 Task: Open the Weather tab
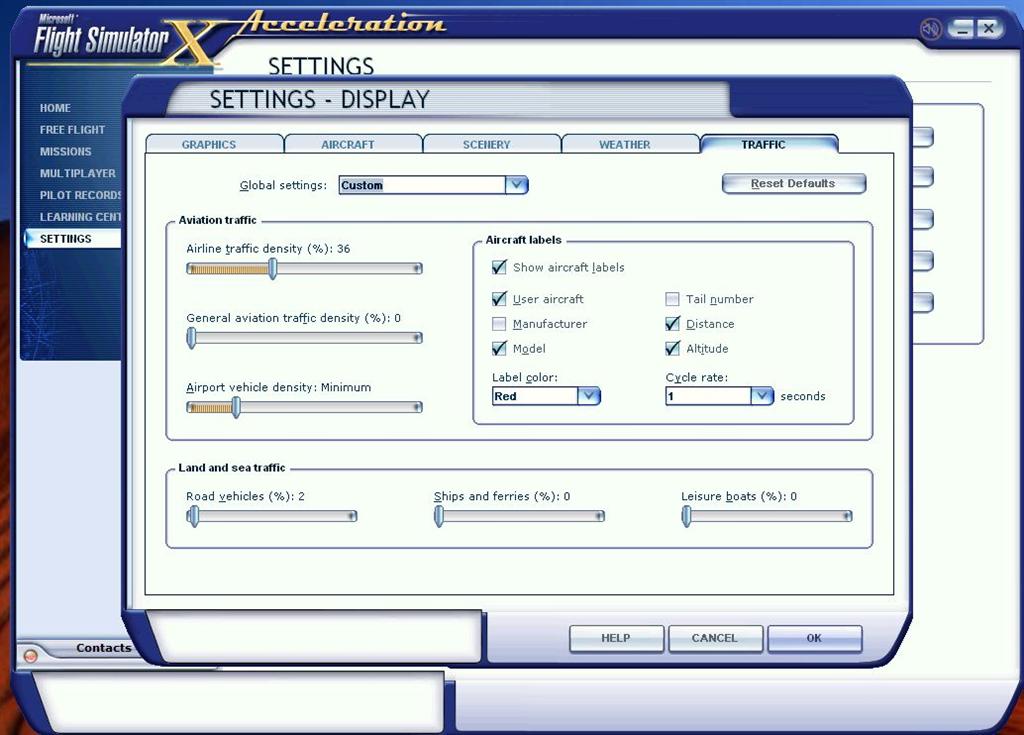(625, 145)
